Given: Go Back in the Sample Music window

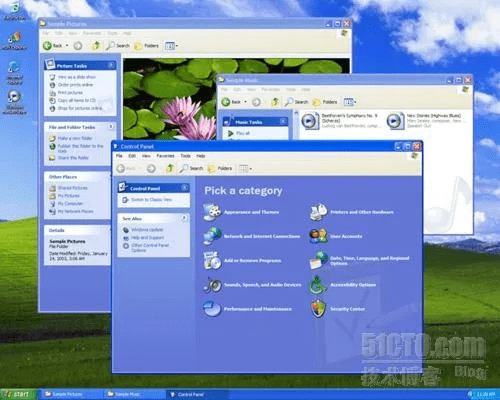Looking at the screenshot, I should pos(231,102).
